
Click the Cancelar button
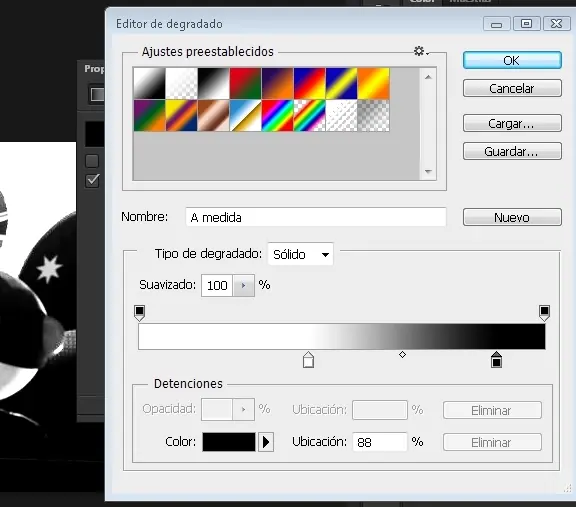(x=512, y=88)
